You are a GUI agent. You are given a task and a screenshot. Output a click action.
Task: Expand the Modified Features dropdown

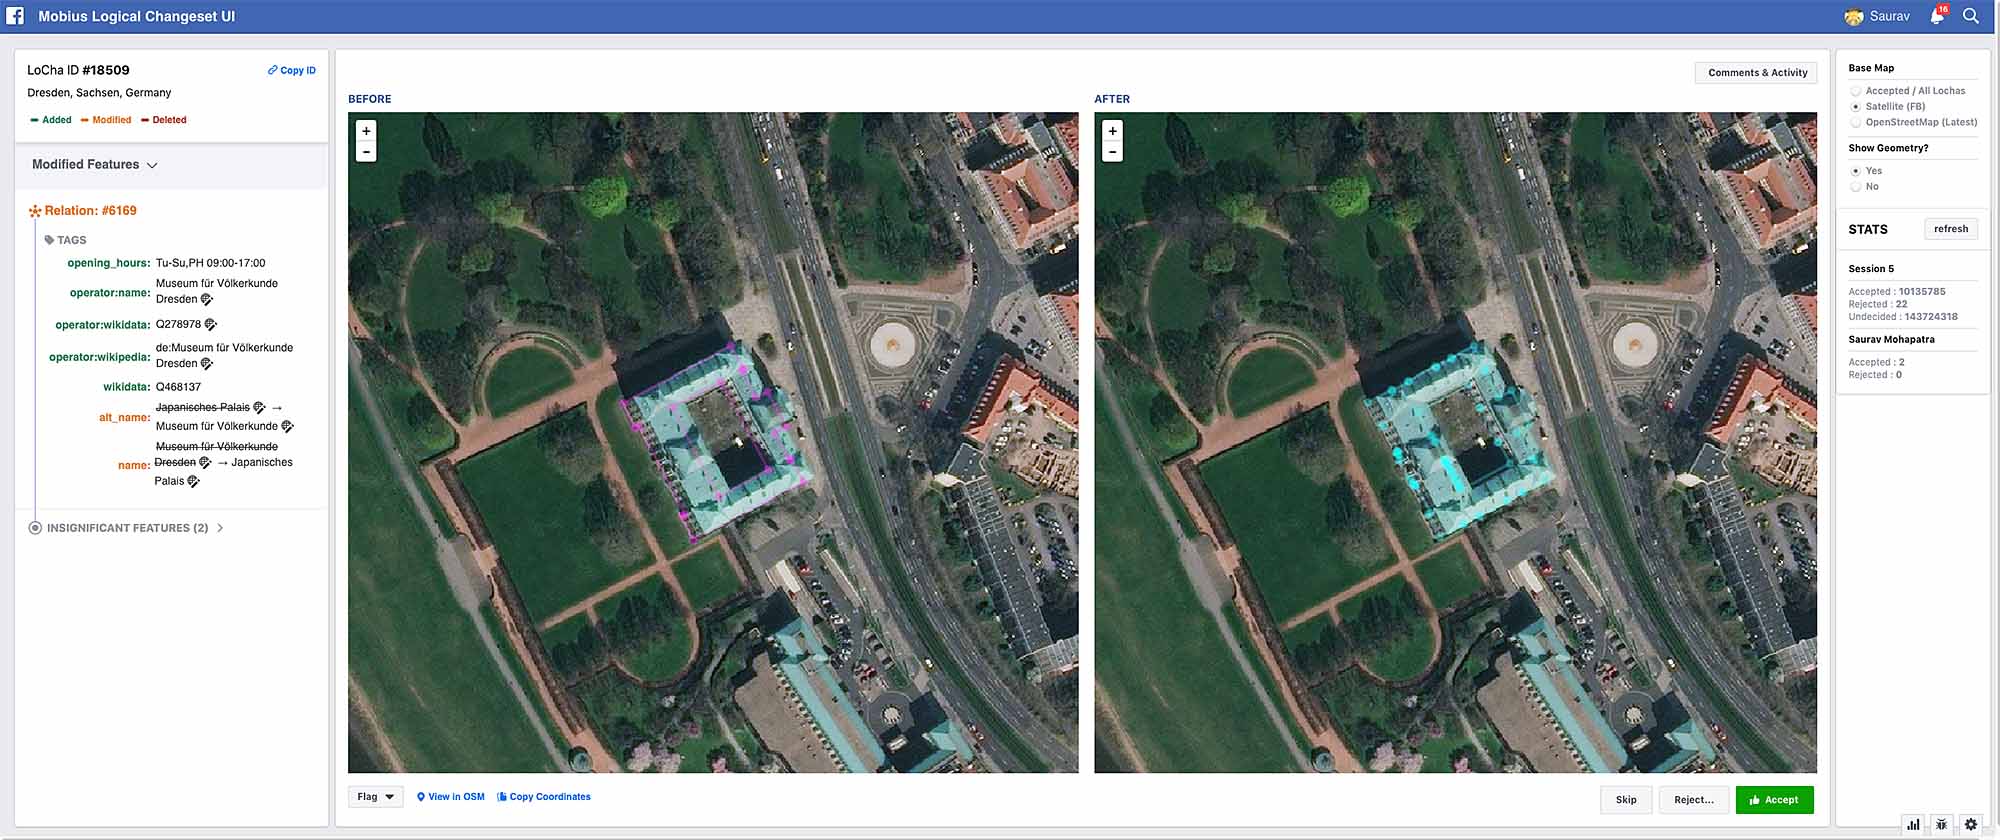coord(95,165)
